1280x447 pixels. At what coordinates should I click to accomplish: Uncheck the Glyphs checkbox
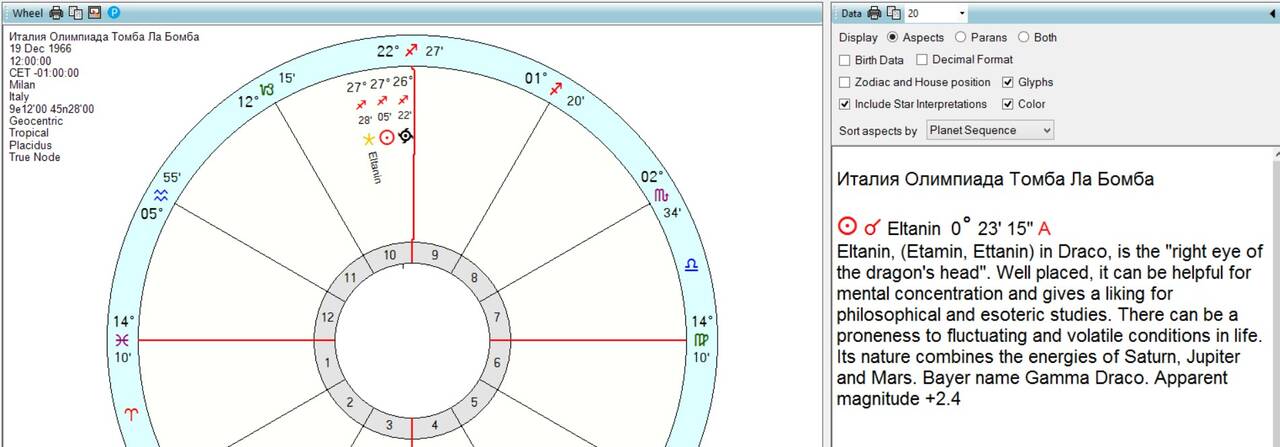point(1008,82)
